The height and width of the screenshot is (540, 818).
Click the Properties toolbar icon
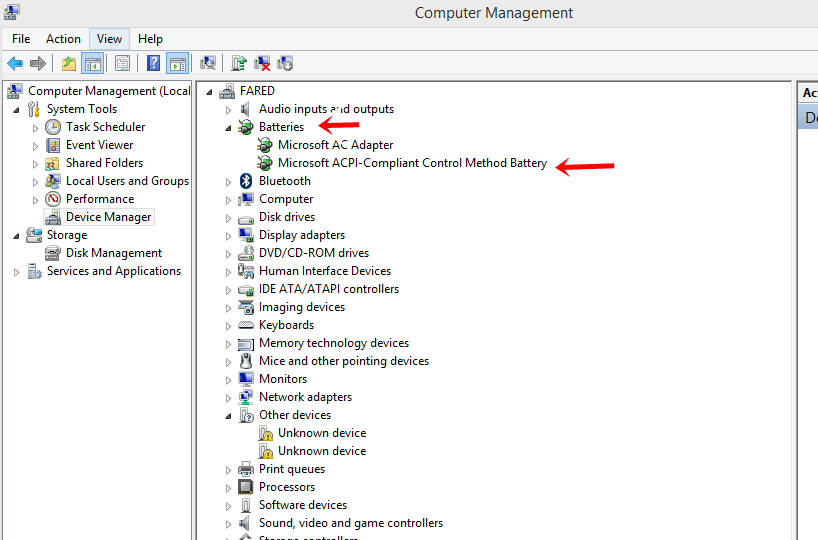(122, 64)
